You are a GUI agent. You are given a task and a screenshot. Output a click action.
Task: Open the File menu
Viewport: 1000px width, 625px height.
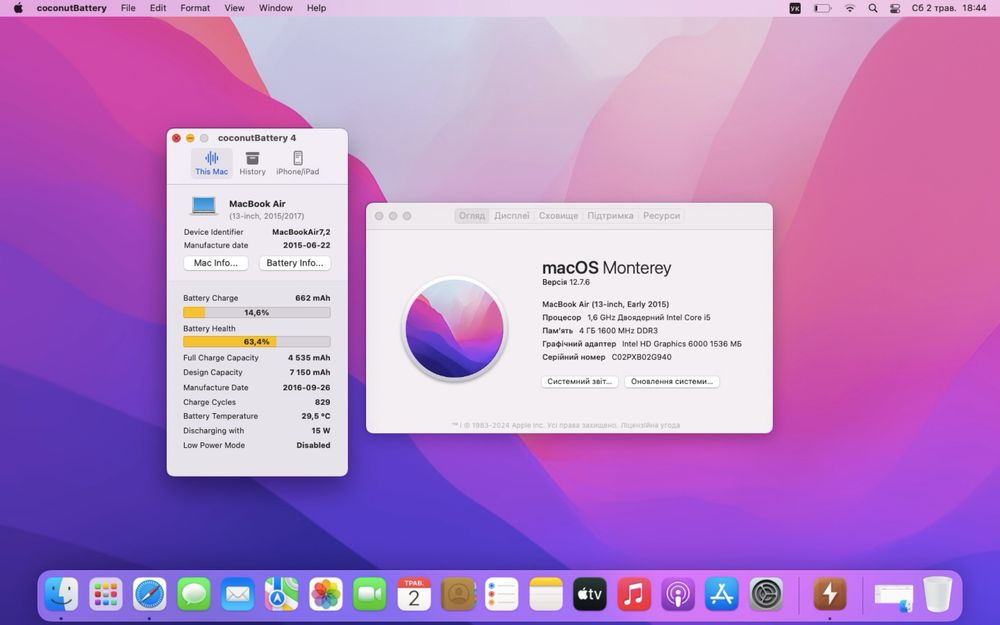tap(128, 8)
